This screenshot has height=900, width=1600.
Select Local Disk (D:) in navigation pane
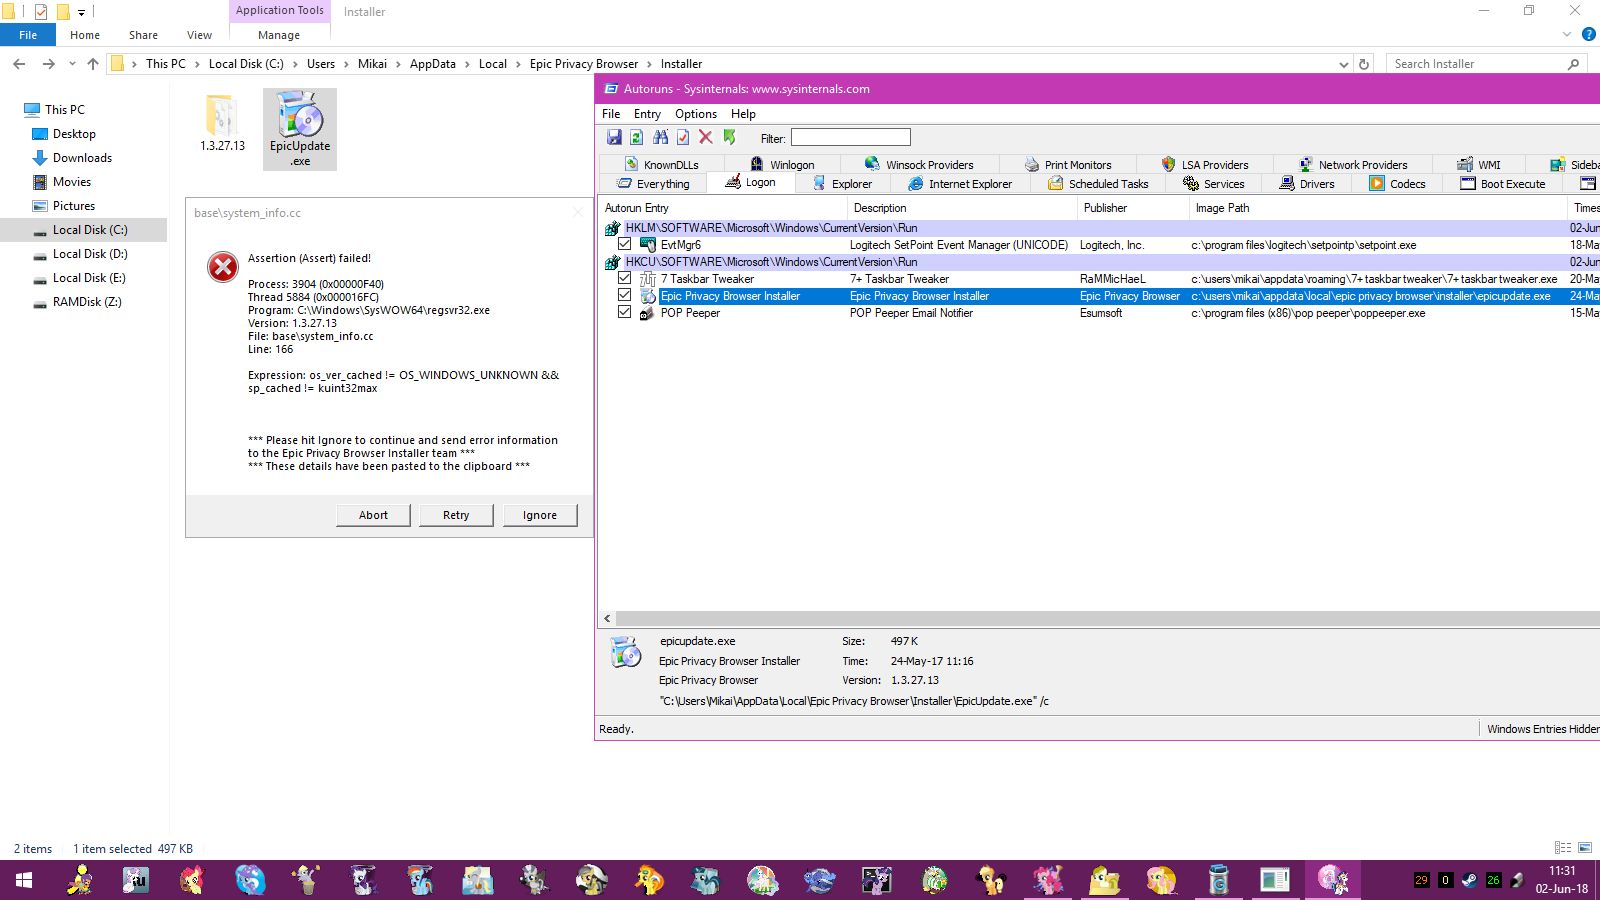pos(90,254)
